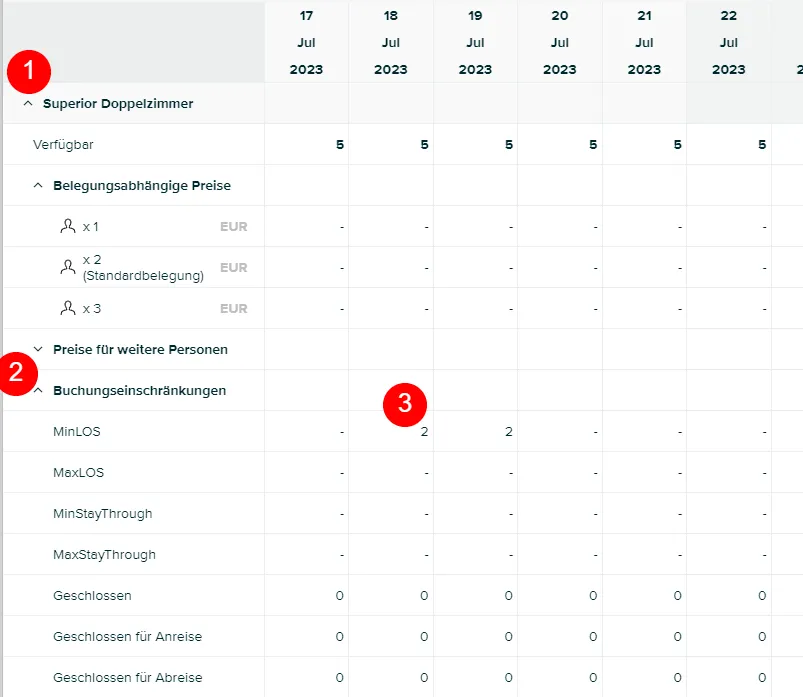This screenshot has width=803, height=697.
Task: Select the 18 Jul 2023 column header
Action: tap(391, 43)
